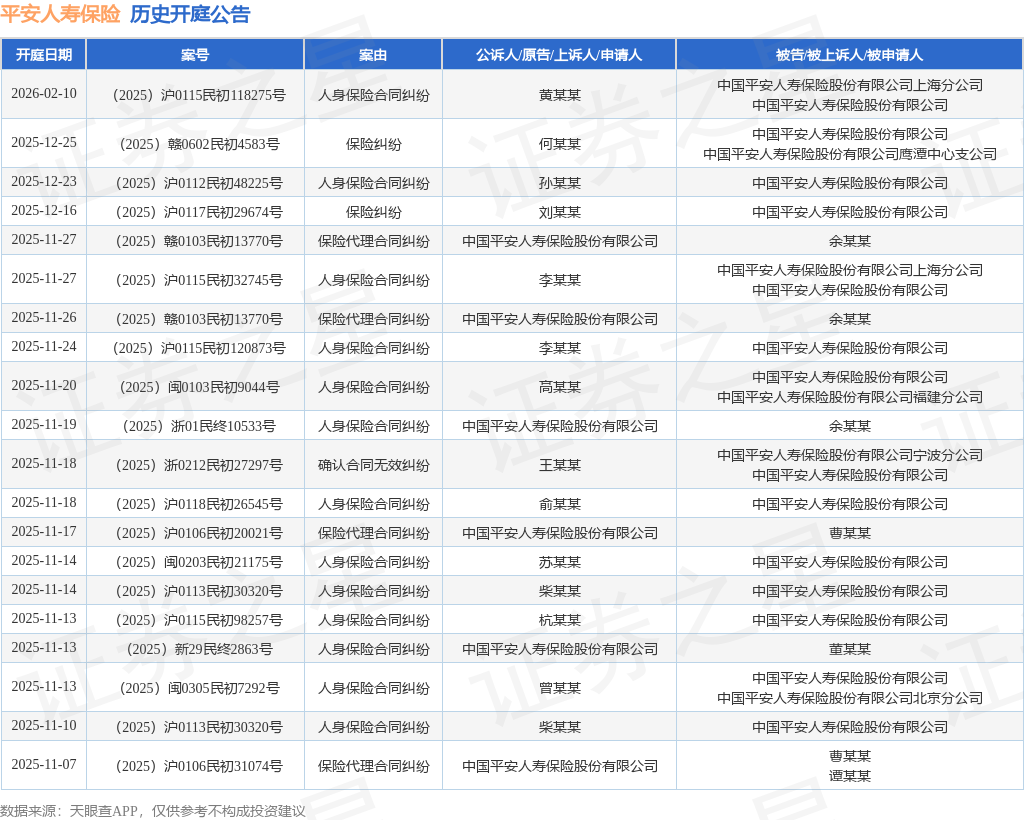This screenshot has height=820, width=1024.
Task: Click case number (2025)浙01民终10533号
Action: pyautogui.click(x=199, y=426)
